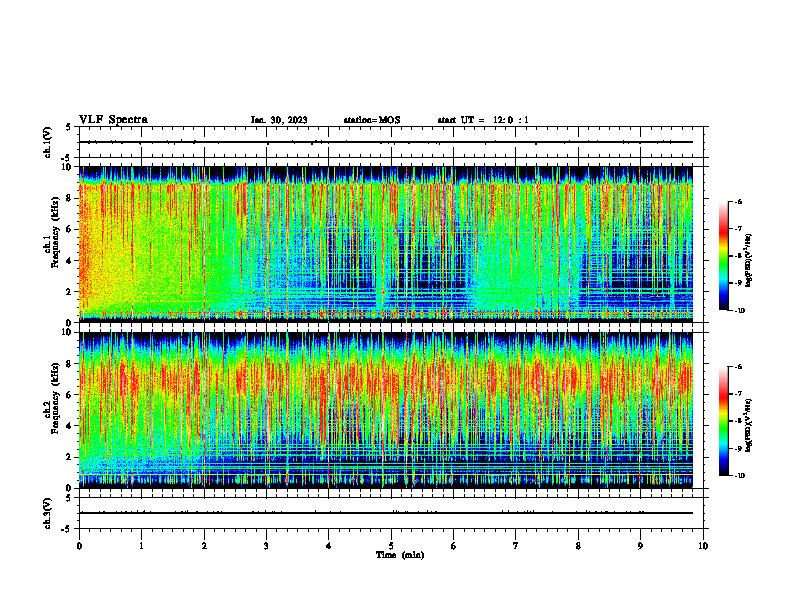Click the "ch.3(V)" waveform axis label
Image resolution: width=792 pixels, height=612 pixels.
point(48,513)
